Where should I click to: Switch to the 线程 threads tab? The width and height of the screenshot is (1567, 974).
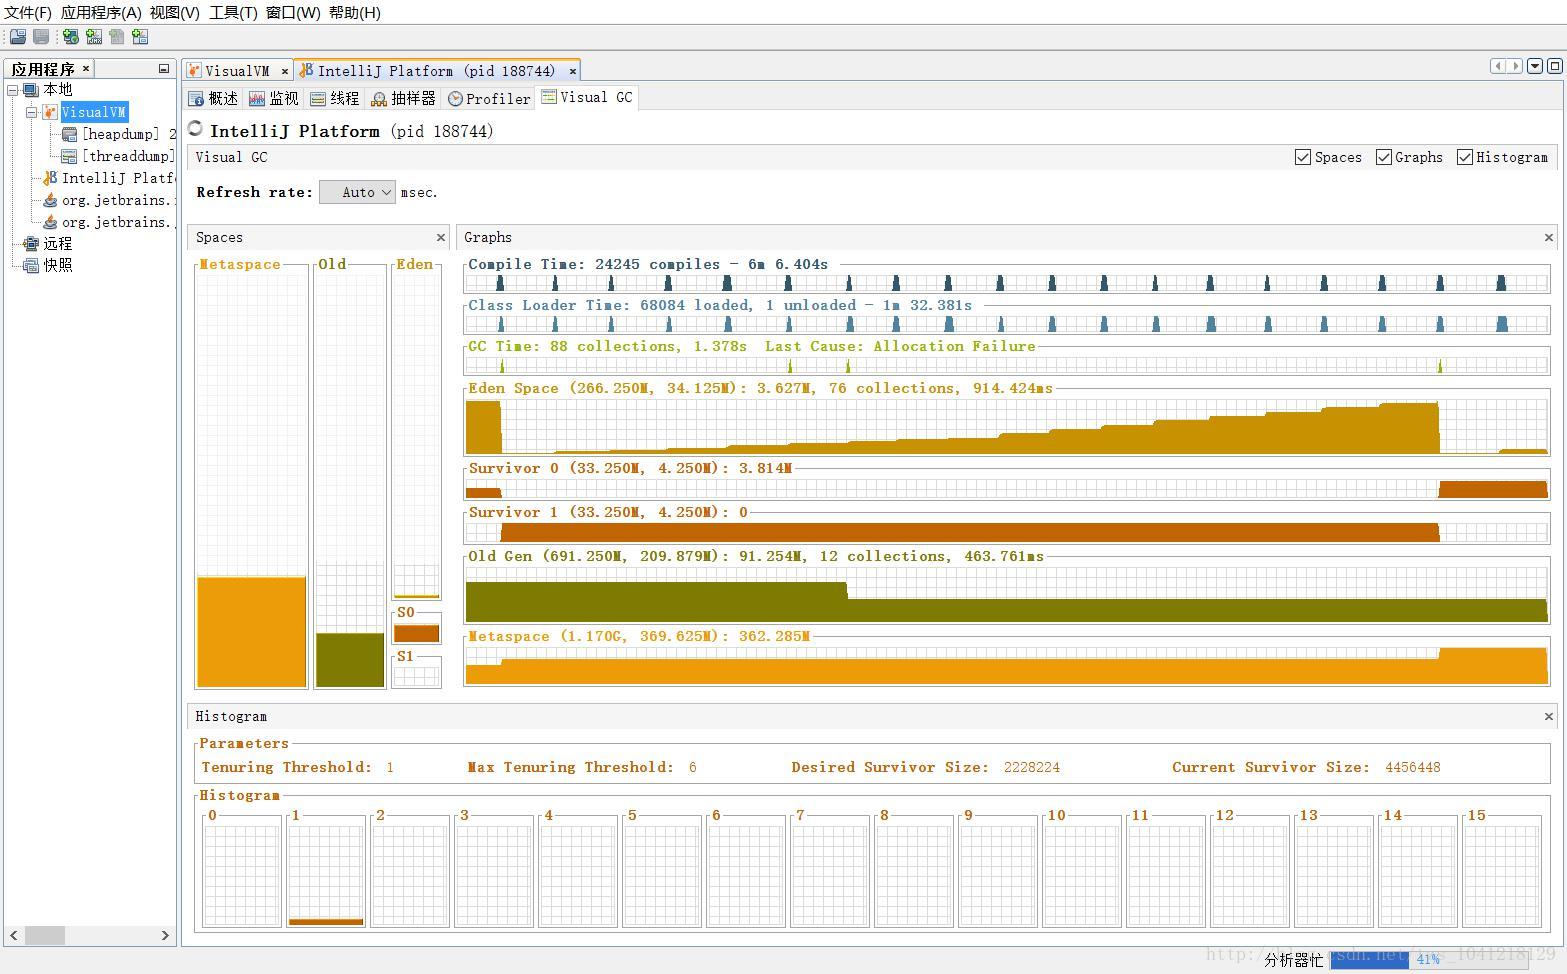(335, 98)
